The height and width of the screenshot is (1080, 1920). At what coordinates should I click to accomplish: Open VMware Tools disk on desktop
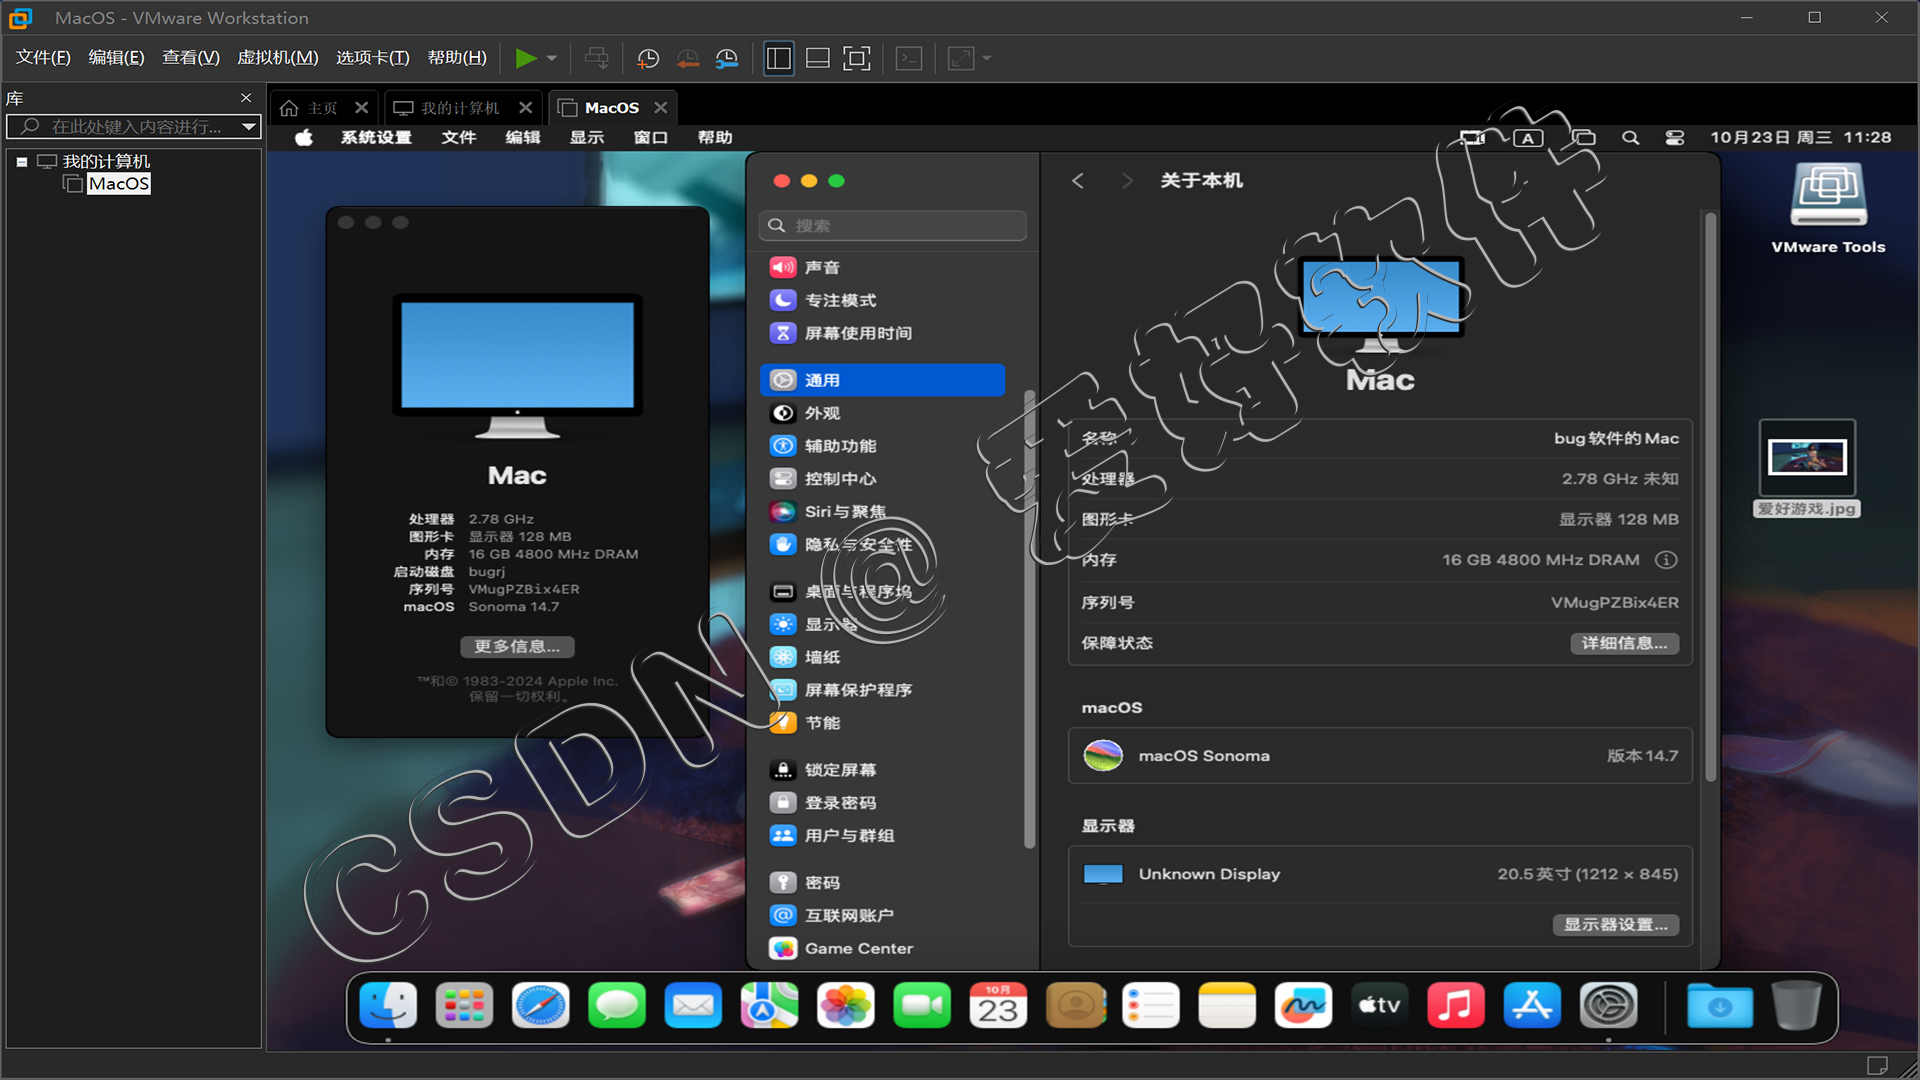click(x=1828, y=208)
